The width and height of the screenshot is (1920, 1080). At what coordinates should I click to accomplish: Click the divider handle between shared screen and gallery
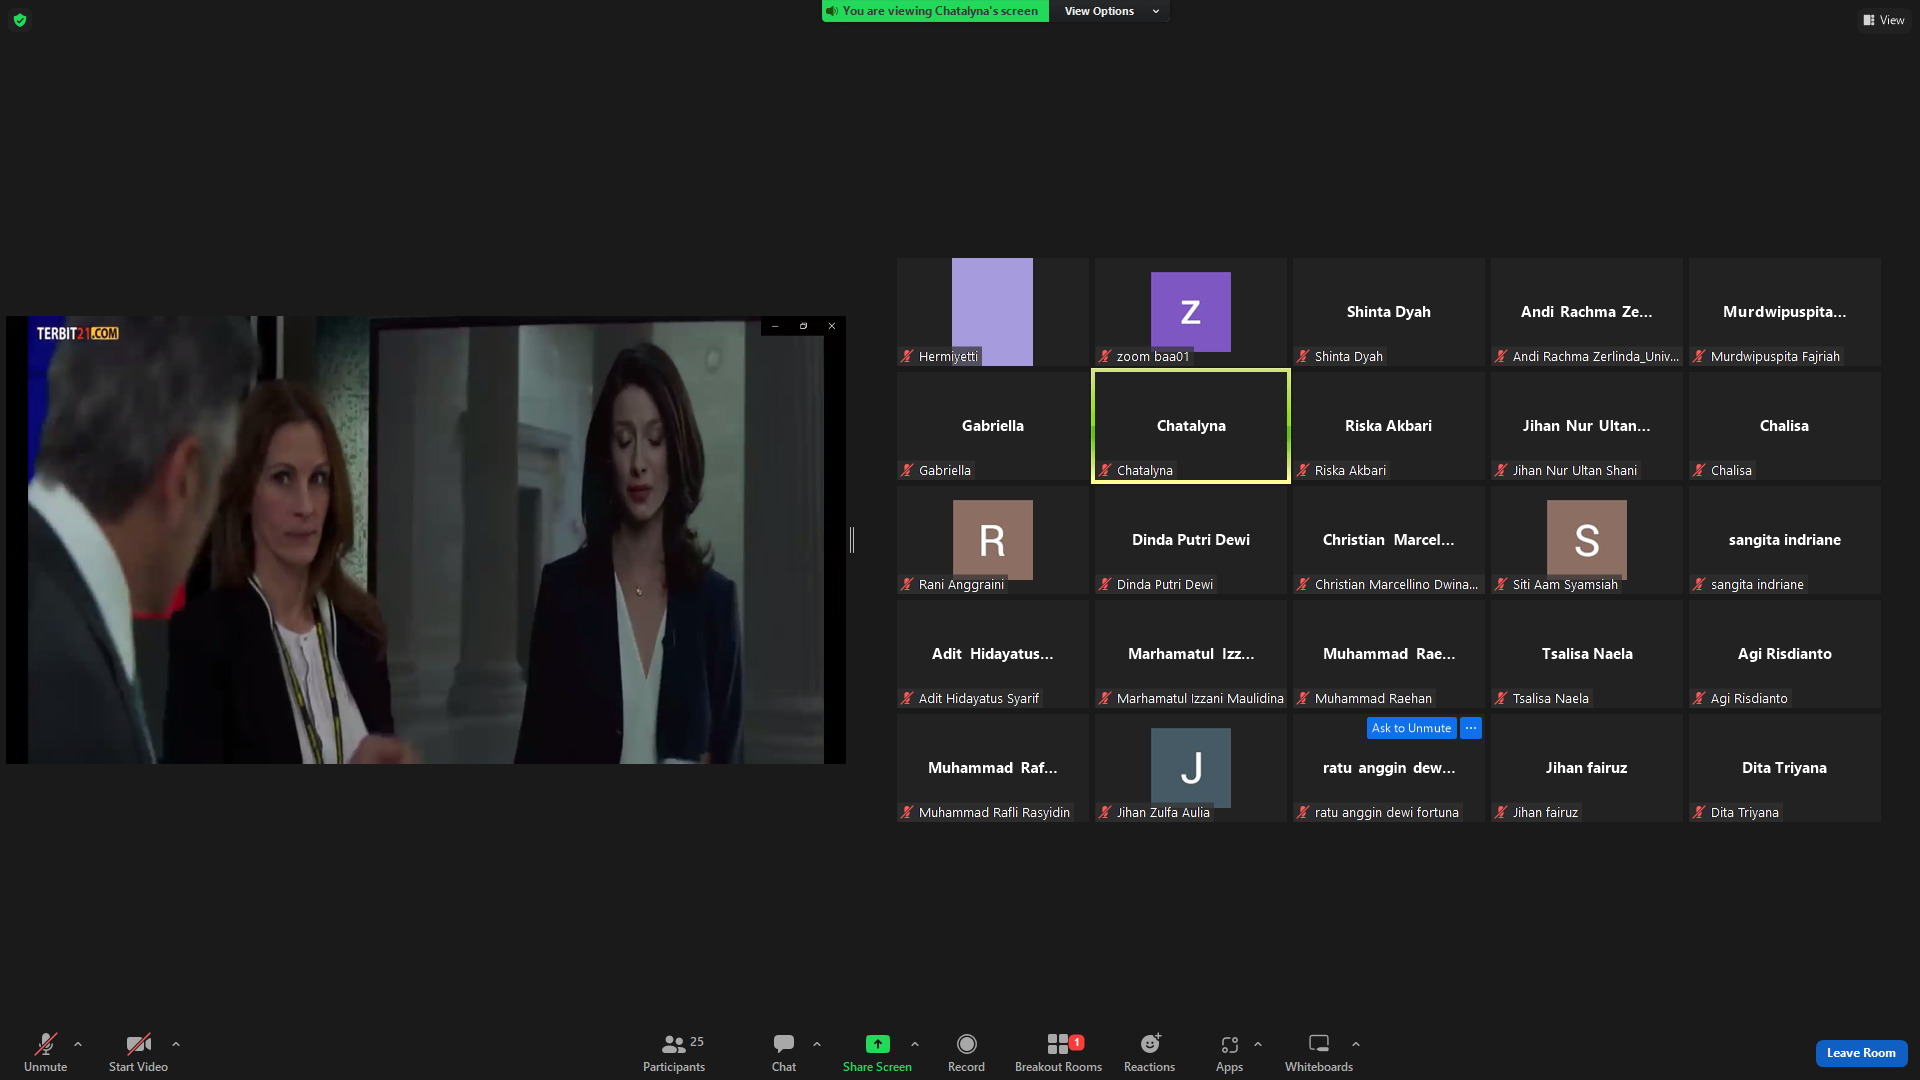[x=852, y=540]
